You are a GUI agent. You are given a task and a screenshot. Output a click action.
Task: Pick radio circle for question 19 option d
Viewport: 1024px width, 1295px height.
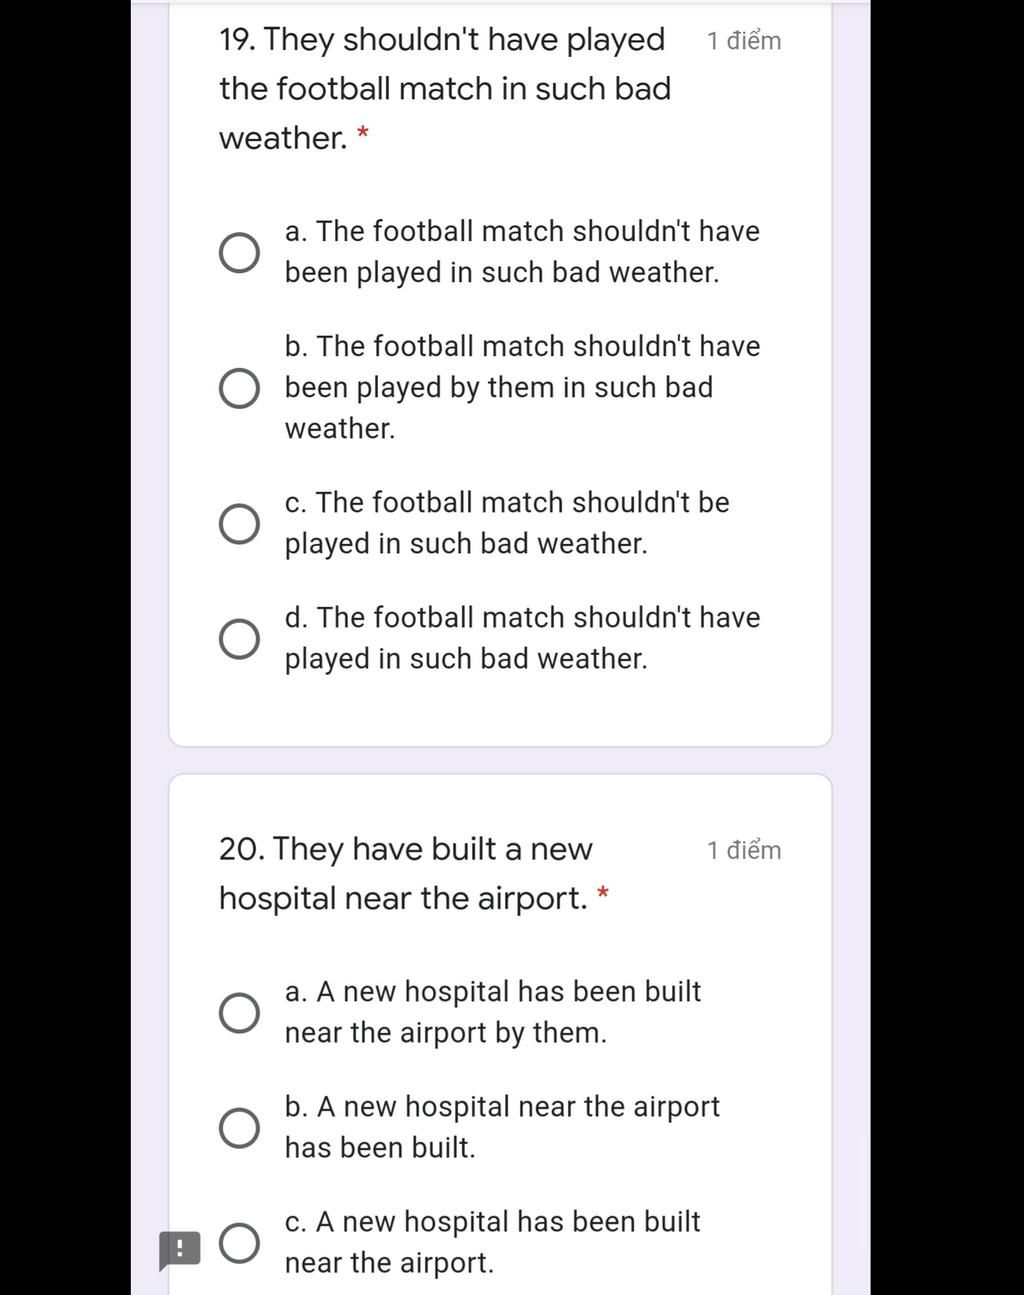[x=239, y=638]
